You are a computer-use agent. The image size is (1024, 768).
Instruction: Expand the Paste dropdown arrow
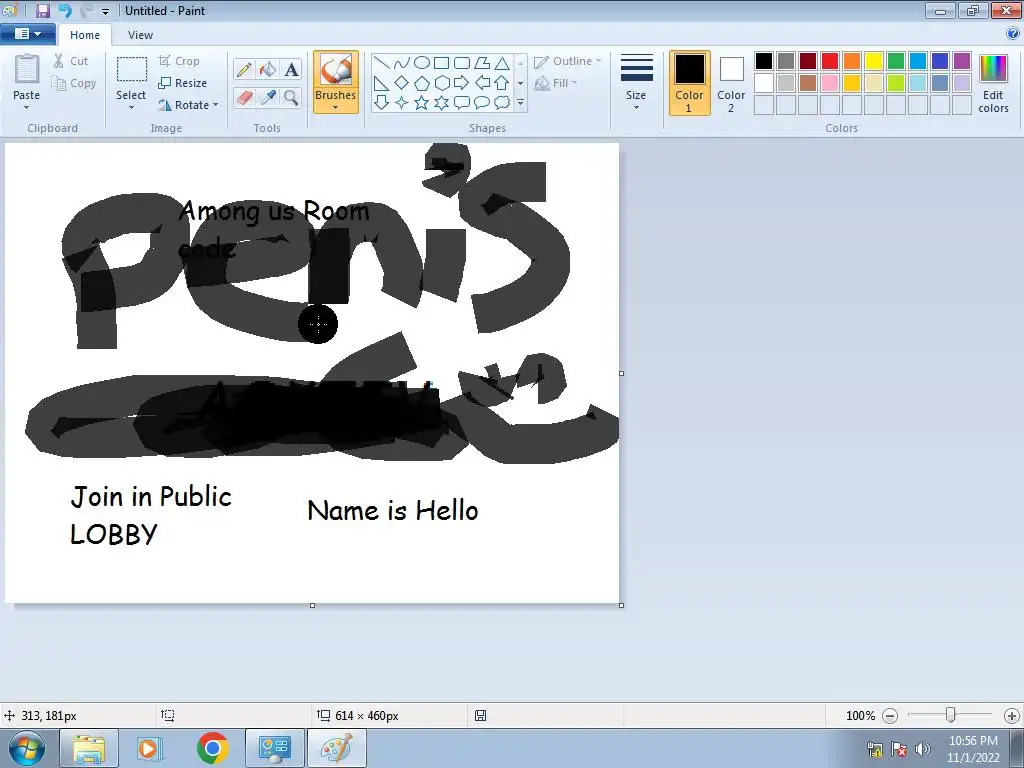click(26, 108)
